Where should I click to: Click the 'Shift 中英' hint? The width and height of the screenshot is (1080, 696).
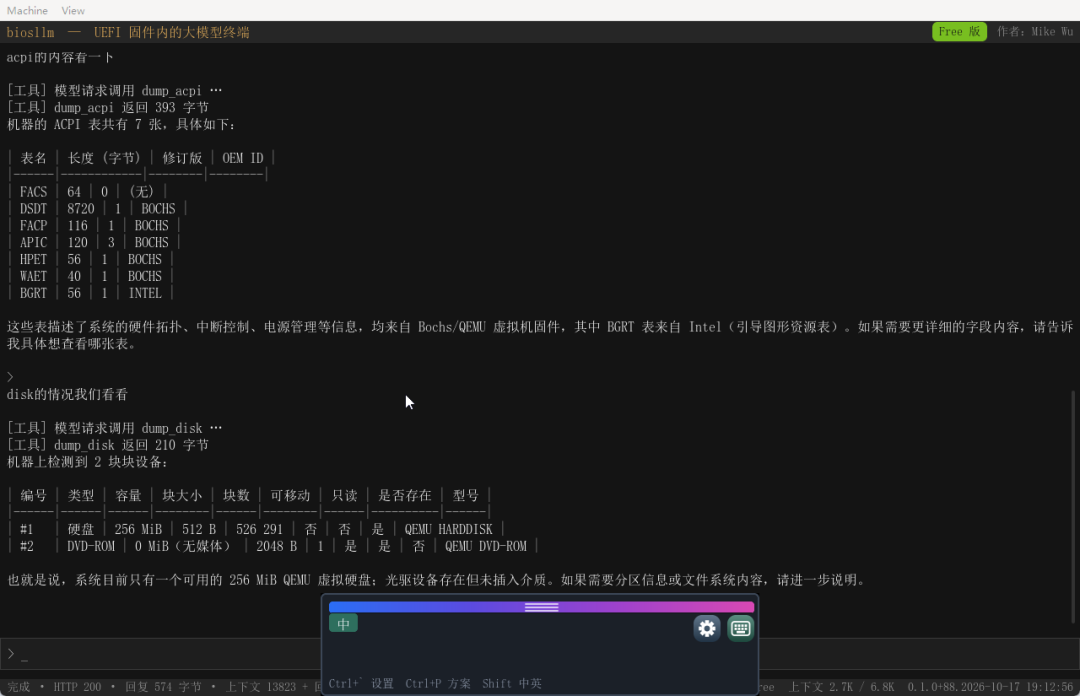(x=512, y=684)
